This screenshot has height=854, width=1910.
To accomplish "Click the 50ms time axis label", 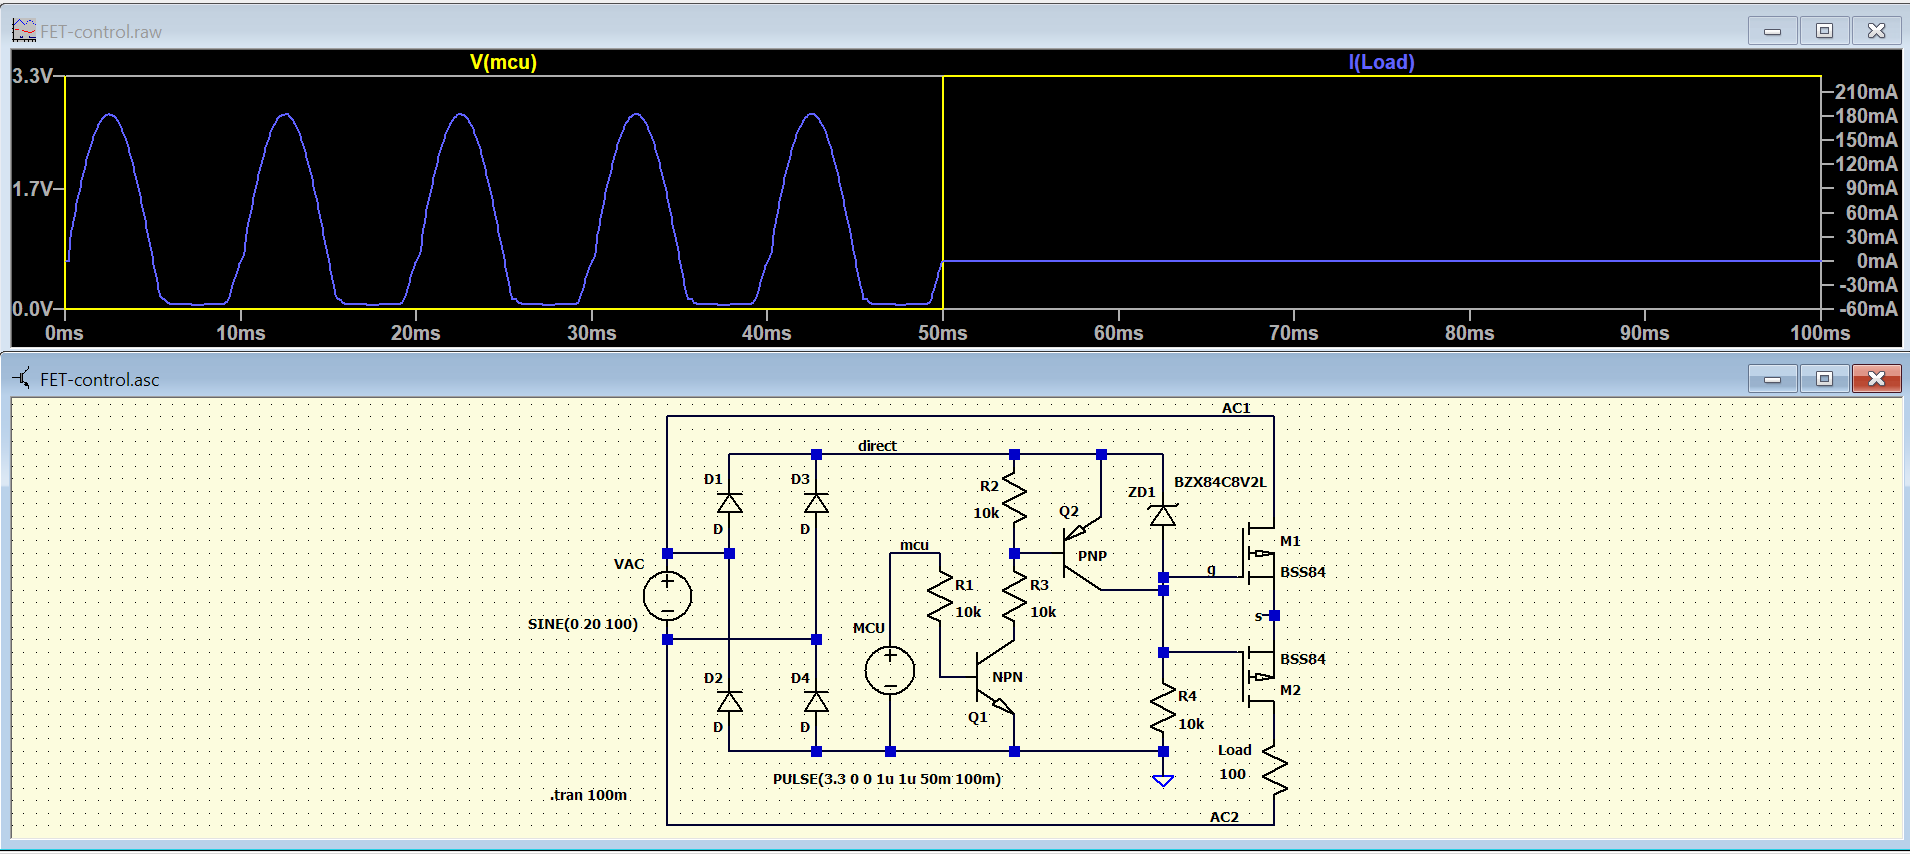I will coord(942,333).
